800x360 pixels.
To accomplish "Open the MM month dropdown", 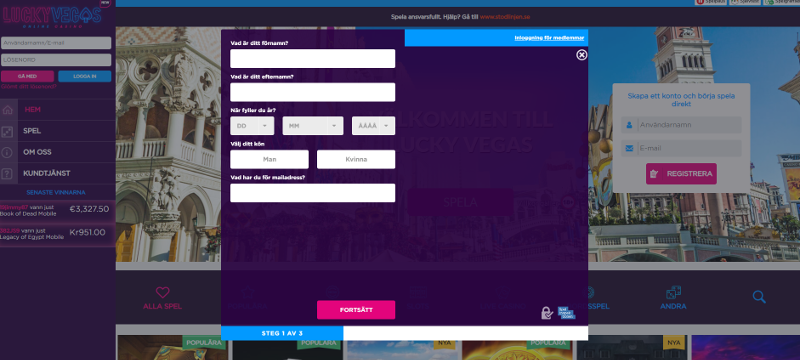I will 313,126.
